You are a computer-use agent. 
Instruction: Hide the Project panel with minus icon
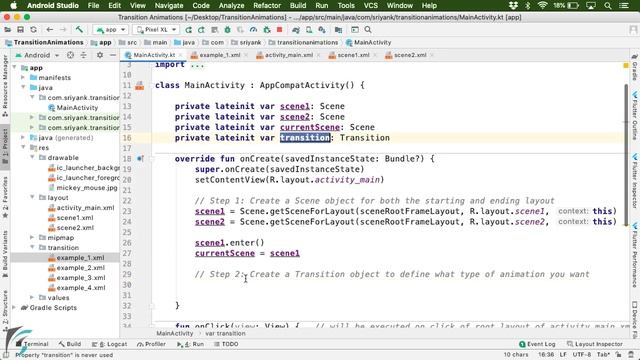pos(113,55)
